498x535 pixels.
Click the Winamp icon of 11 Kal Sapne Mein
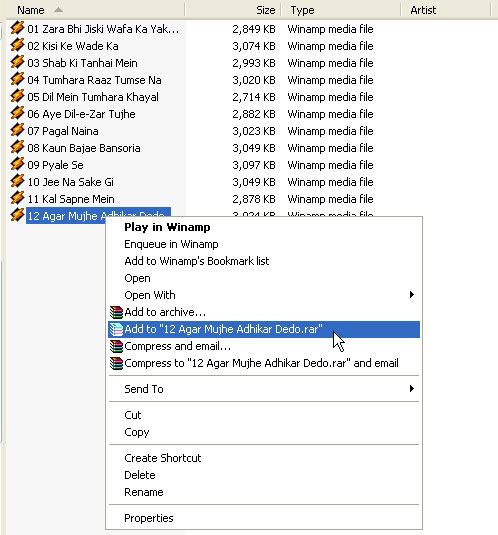coord(17,198)
